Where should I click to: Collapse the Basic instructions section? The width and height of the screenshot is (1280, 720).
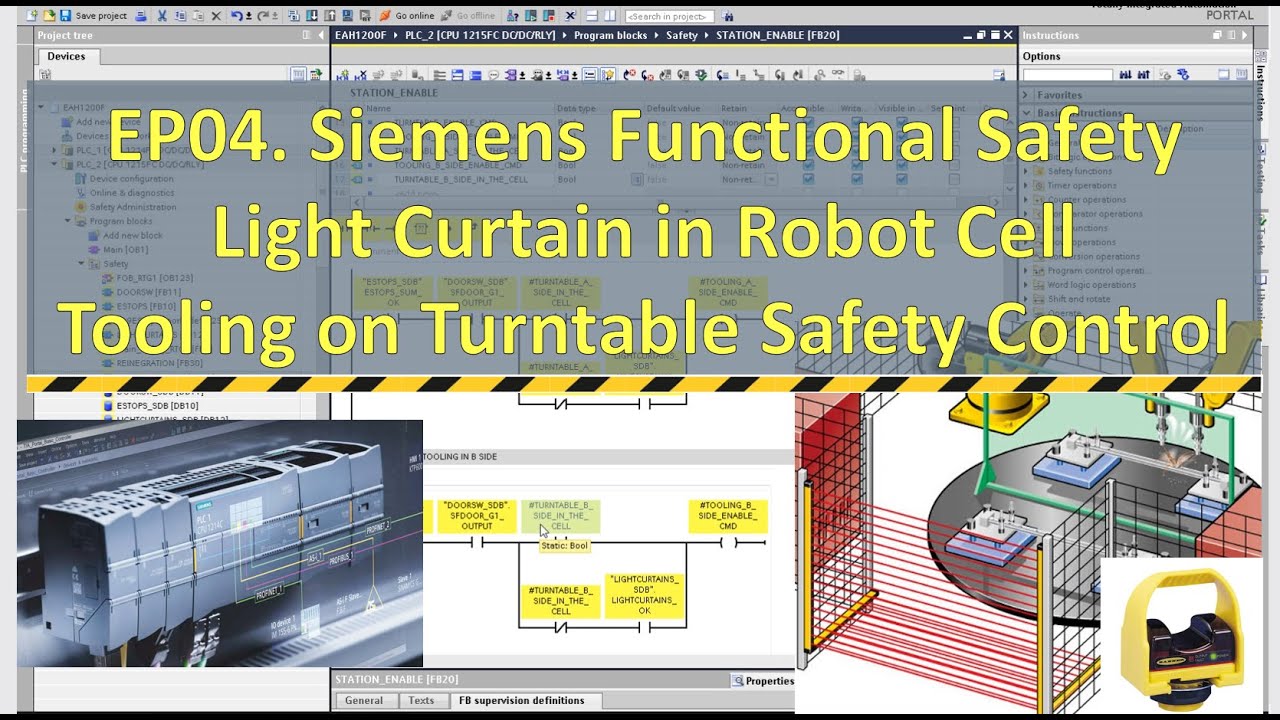pos(1027,113)
